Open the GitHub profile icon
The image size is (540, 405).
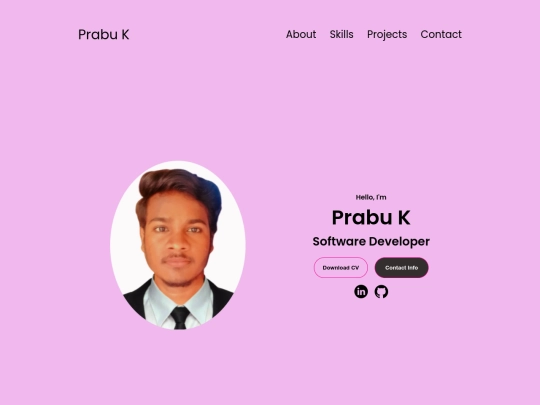coord(381,292)
